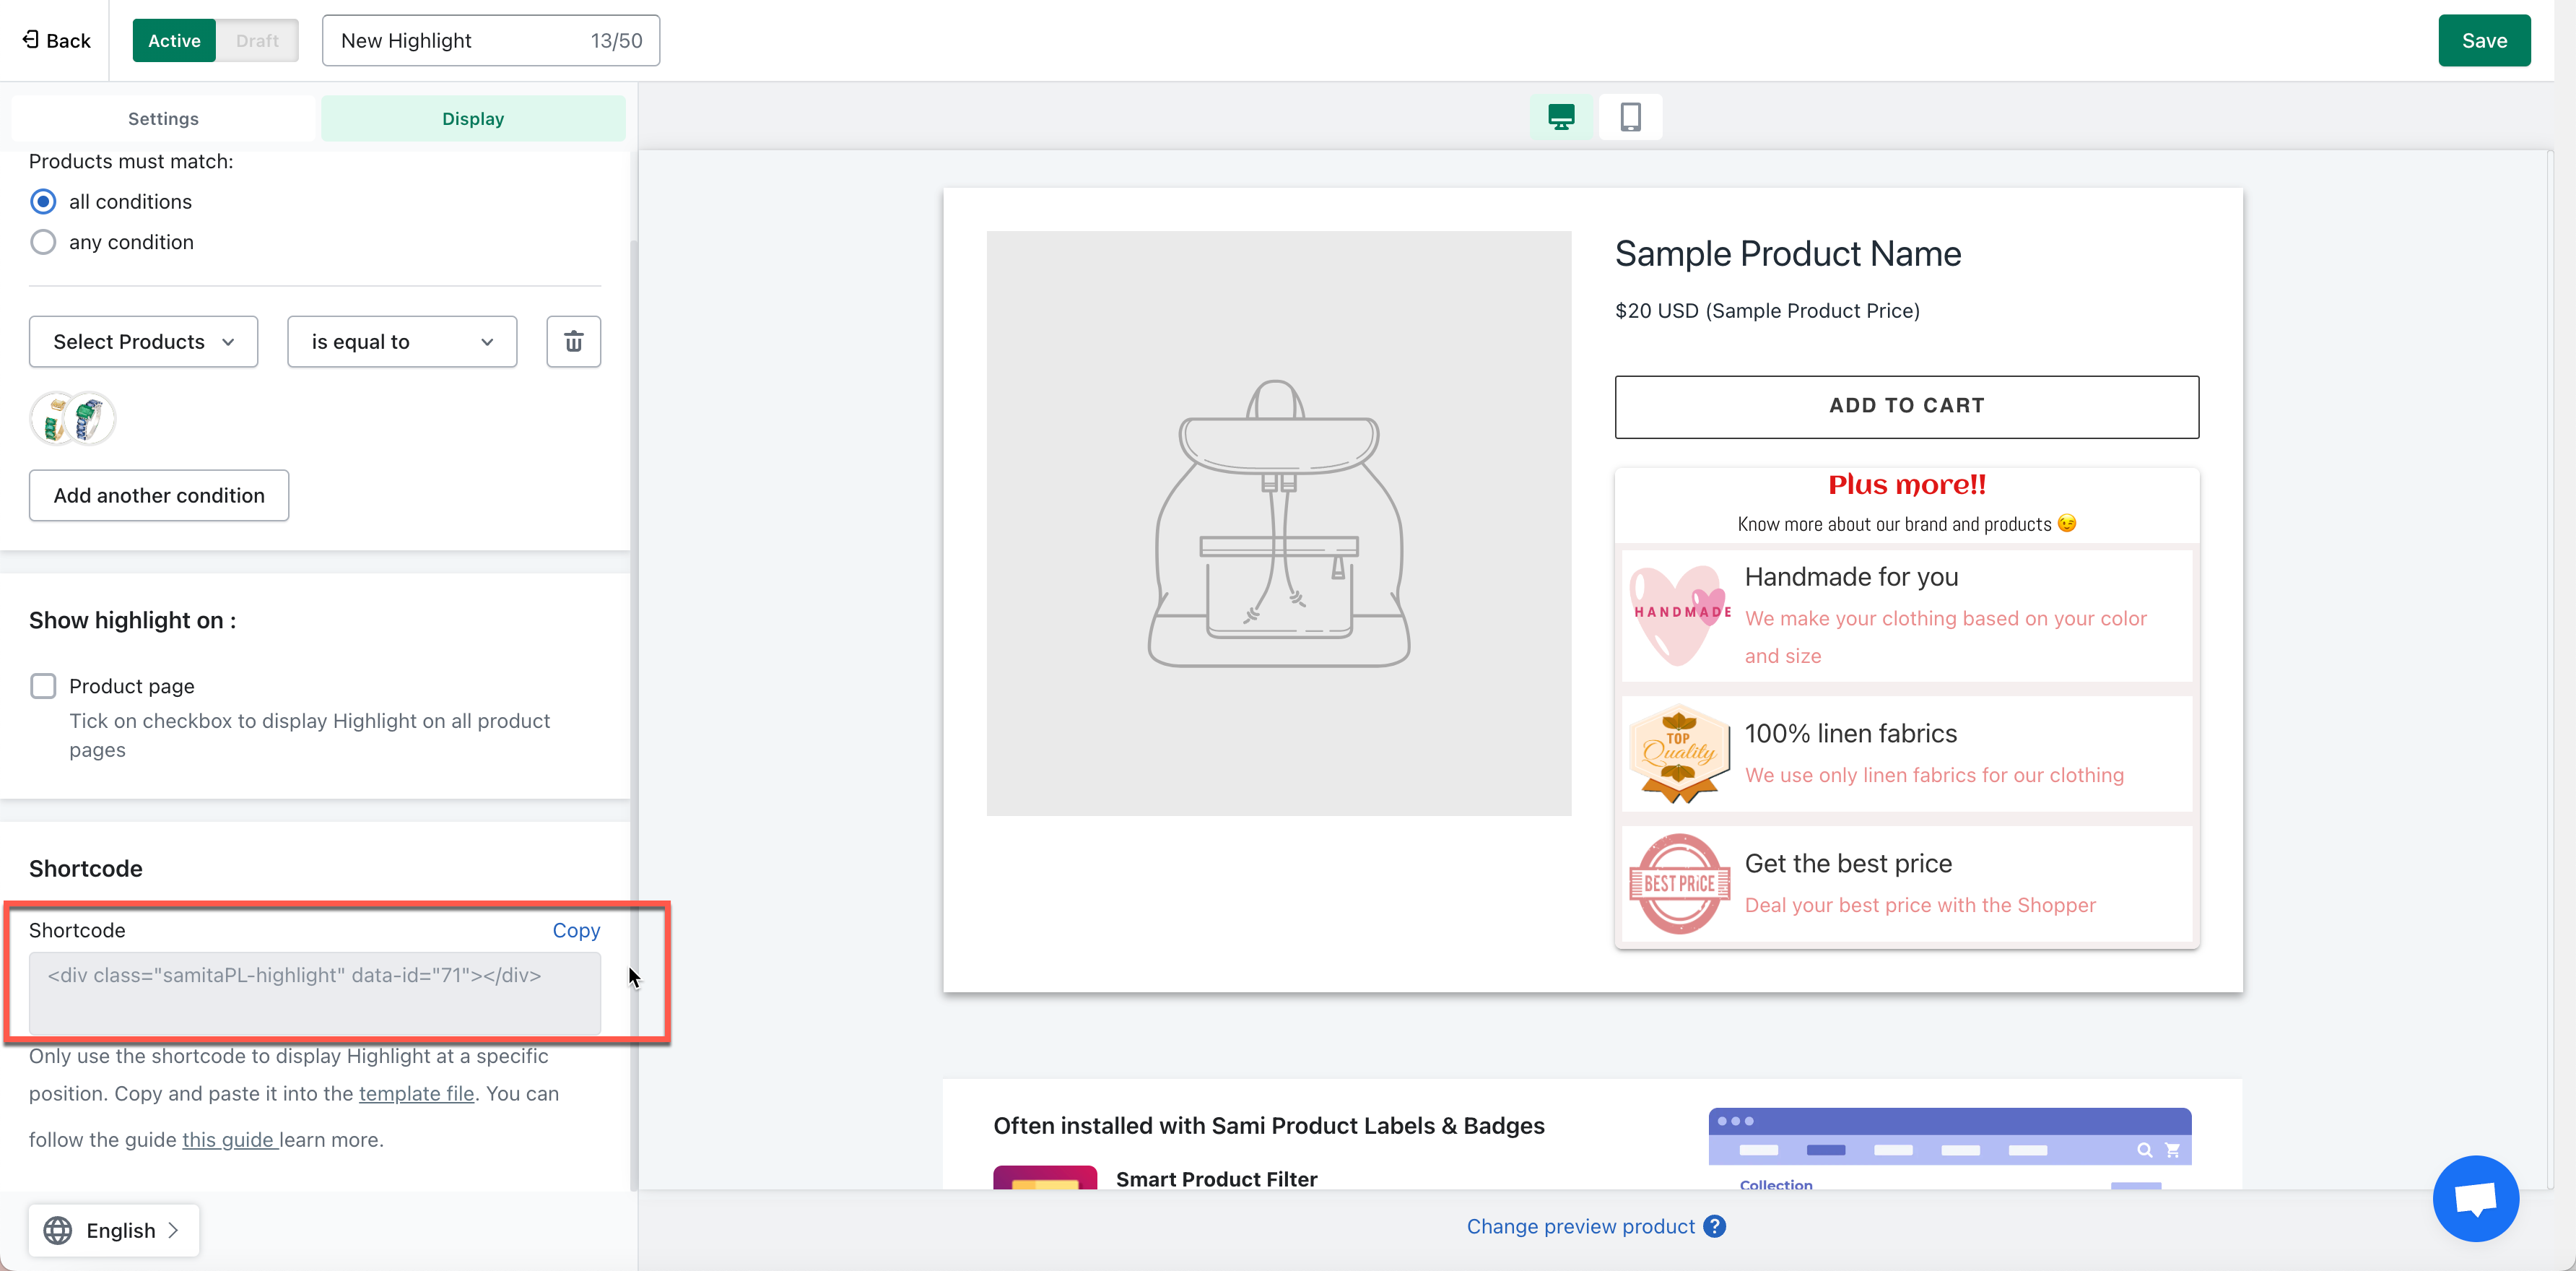The height and width of the screenshot is (1271, 2576).
Task: Select the any condition radio
Action: tap(43, 242)
